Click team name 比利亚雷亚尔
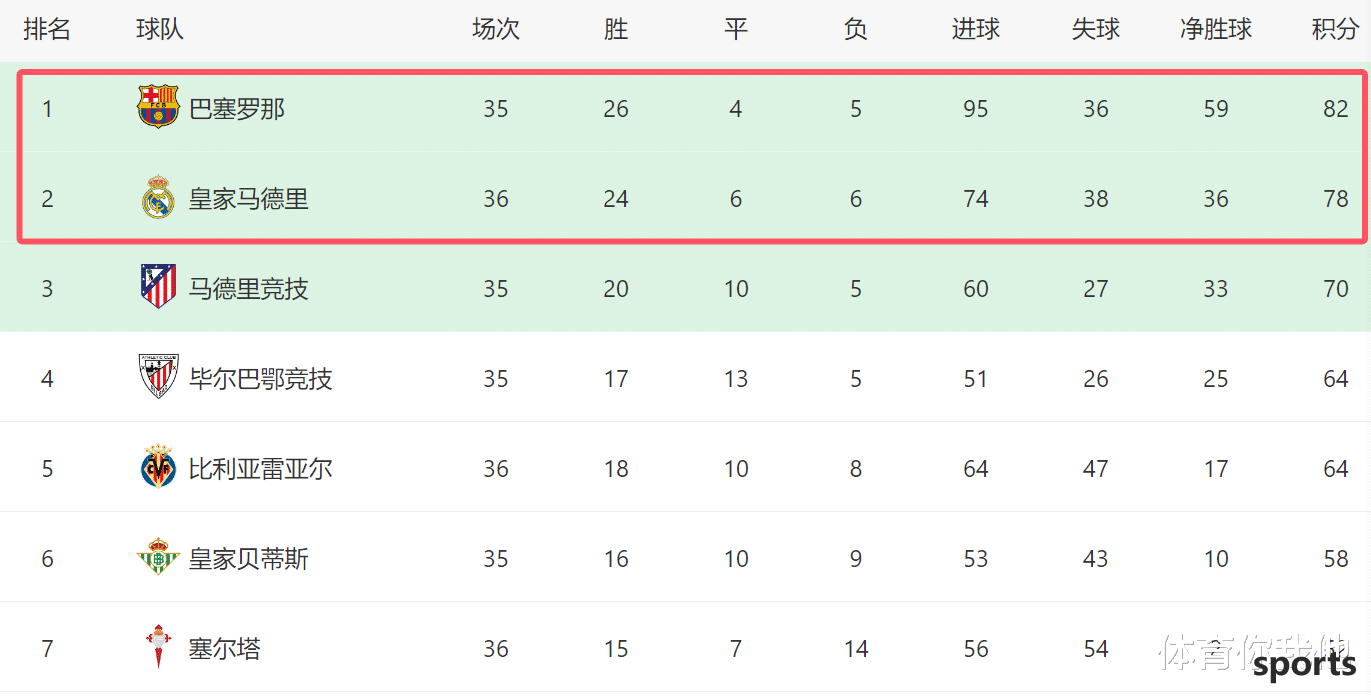The height and width of the screenshot is (696, 1371). (261, 468)
